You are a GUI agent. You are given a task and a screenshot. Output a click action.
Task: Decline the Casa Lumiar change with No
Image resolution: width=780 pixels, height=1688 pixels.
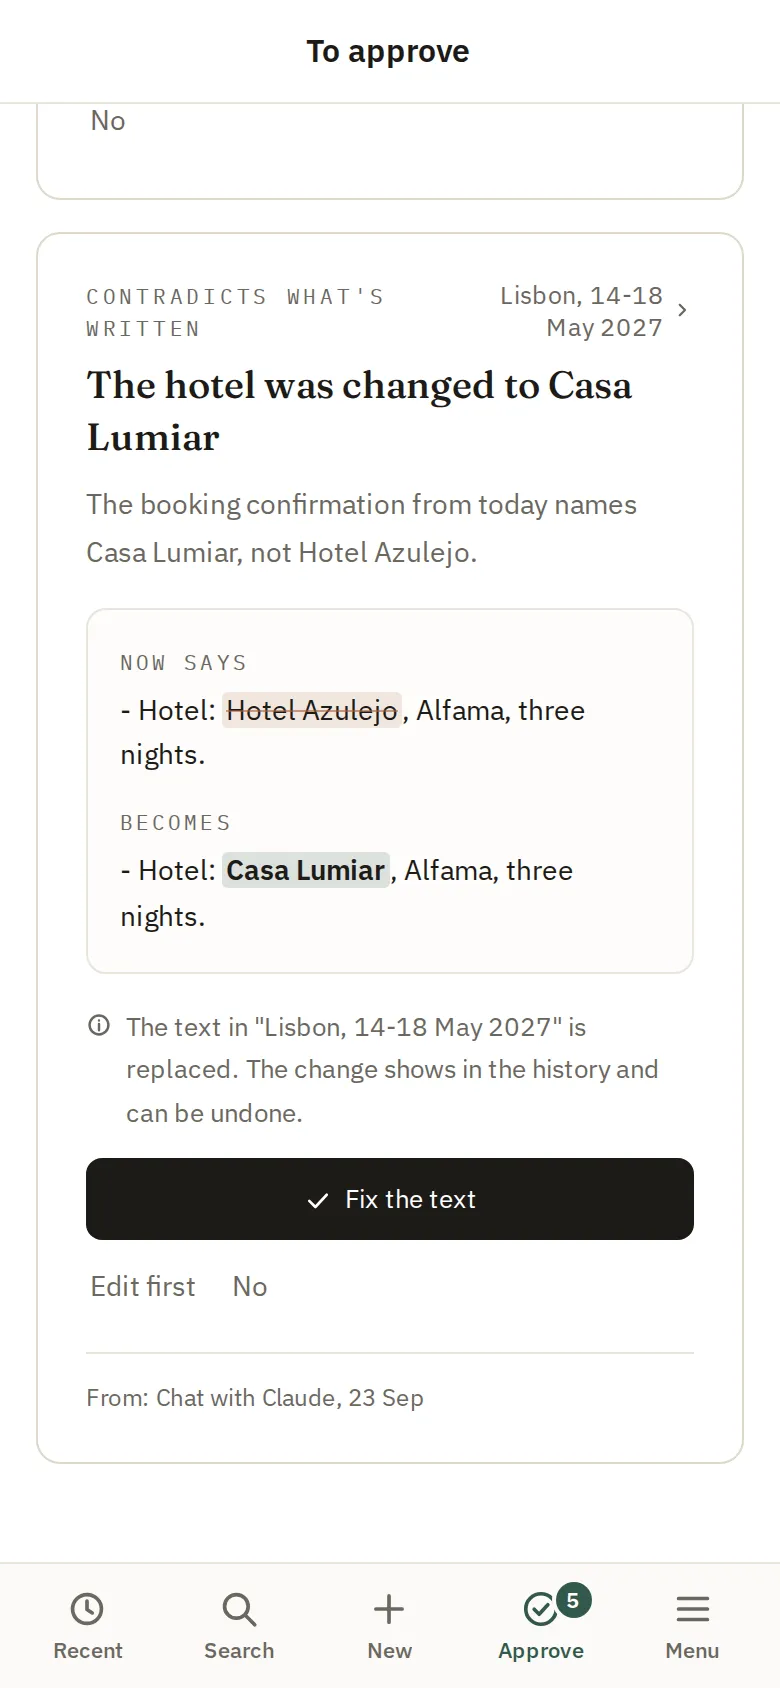point(250,1286)
